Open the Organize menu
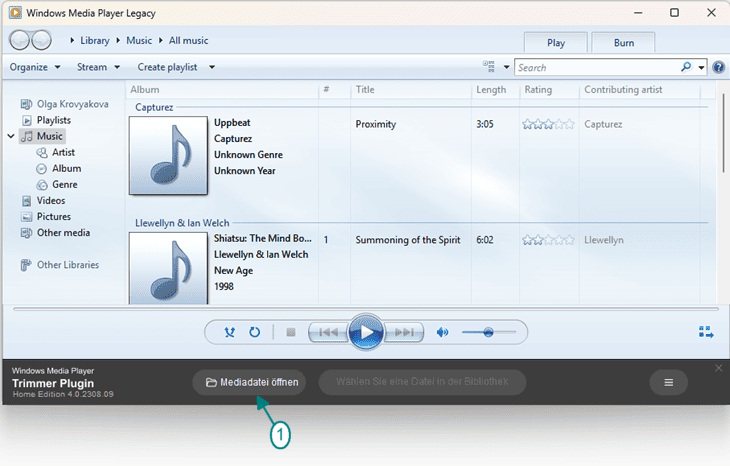The image size is (730, 466). [x=35, y=67]
